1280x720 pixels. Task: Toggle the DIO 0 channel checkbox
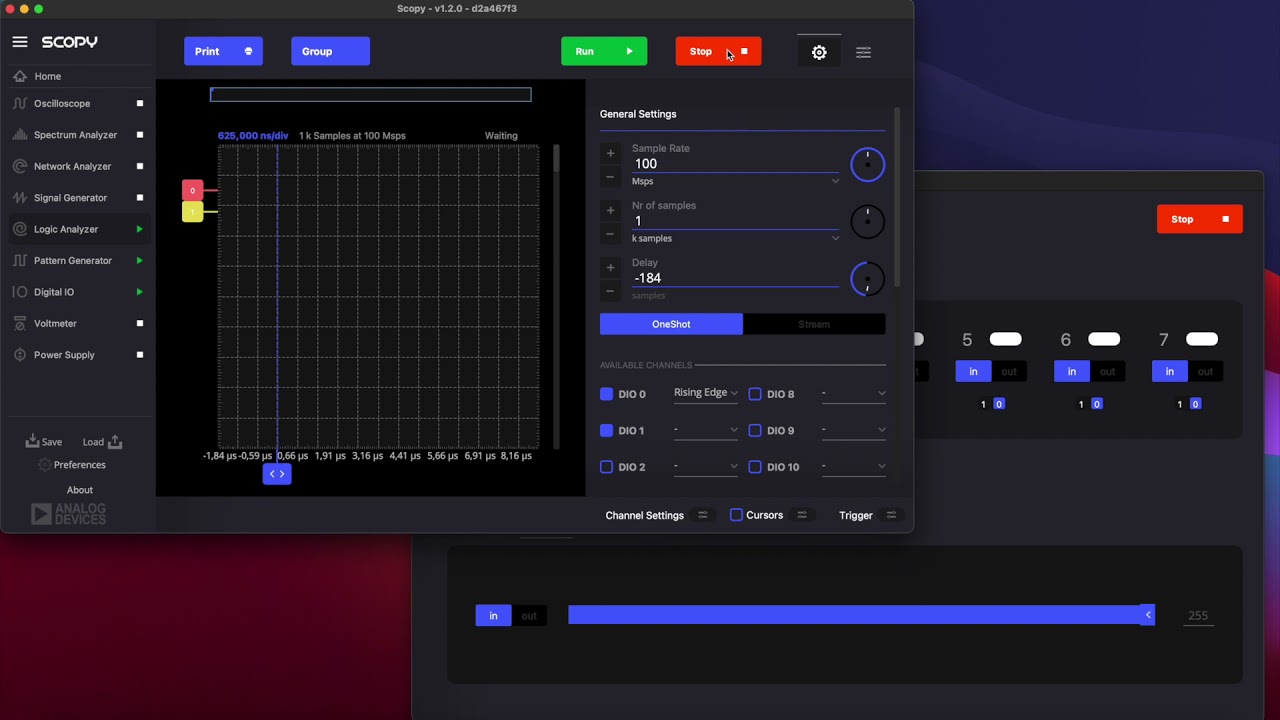click(x=606, y=394)
